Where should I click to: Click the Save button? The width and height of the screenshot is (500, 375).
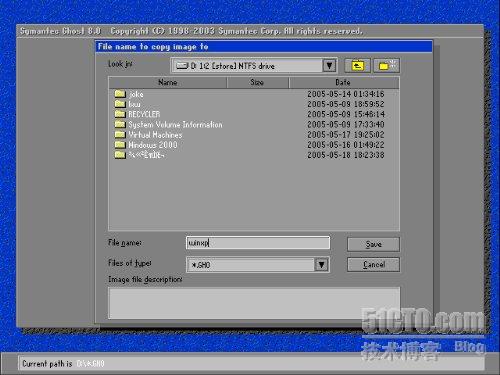click(373, 244)
